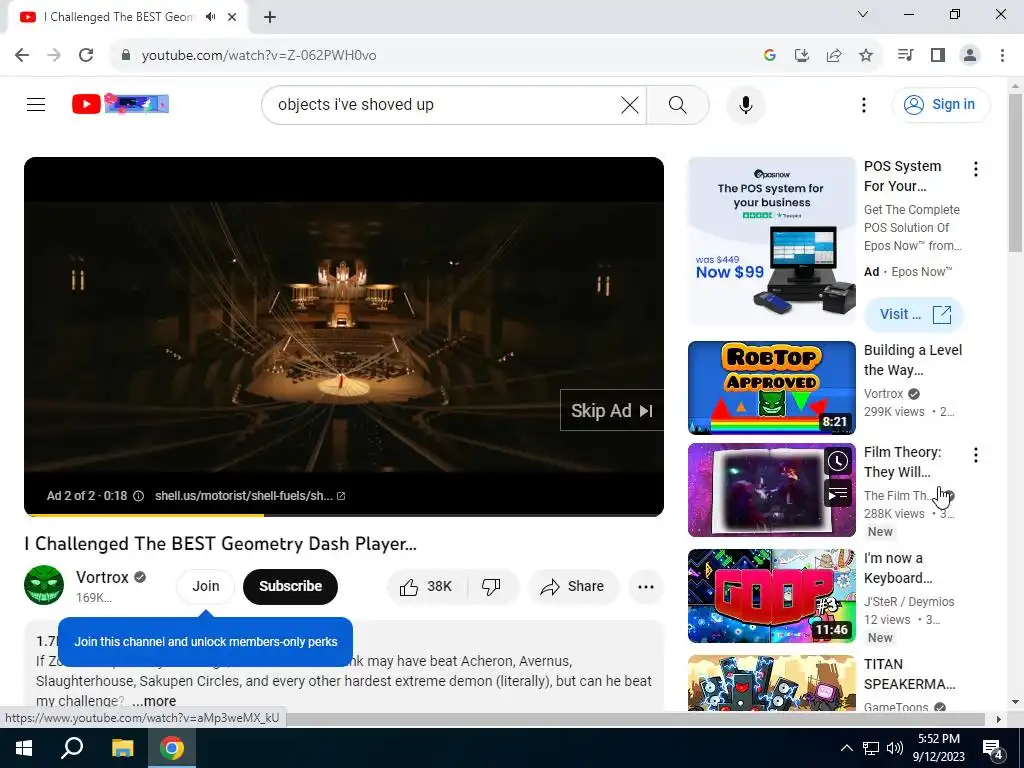Click horizontal scrollbar right arrow
This screenshot has height=768, width=1024.
[998, 719]
